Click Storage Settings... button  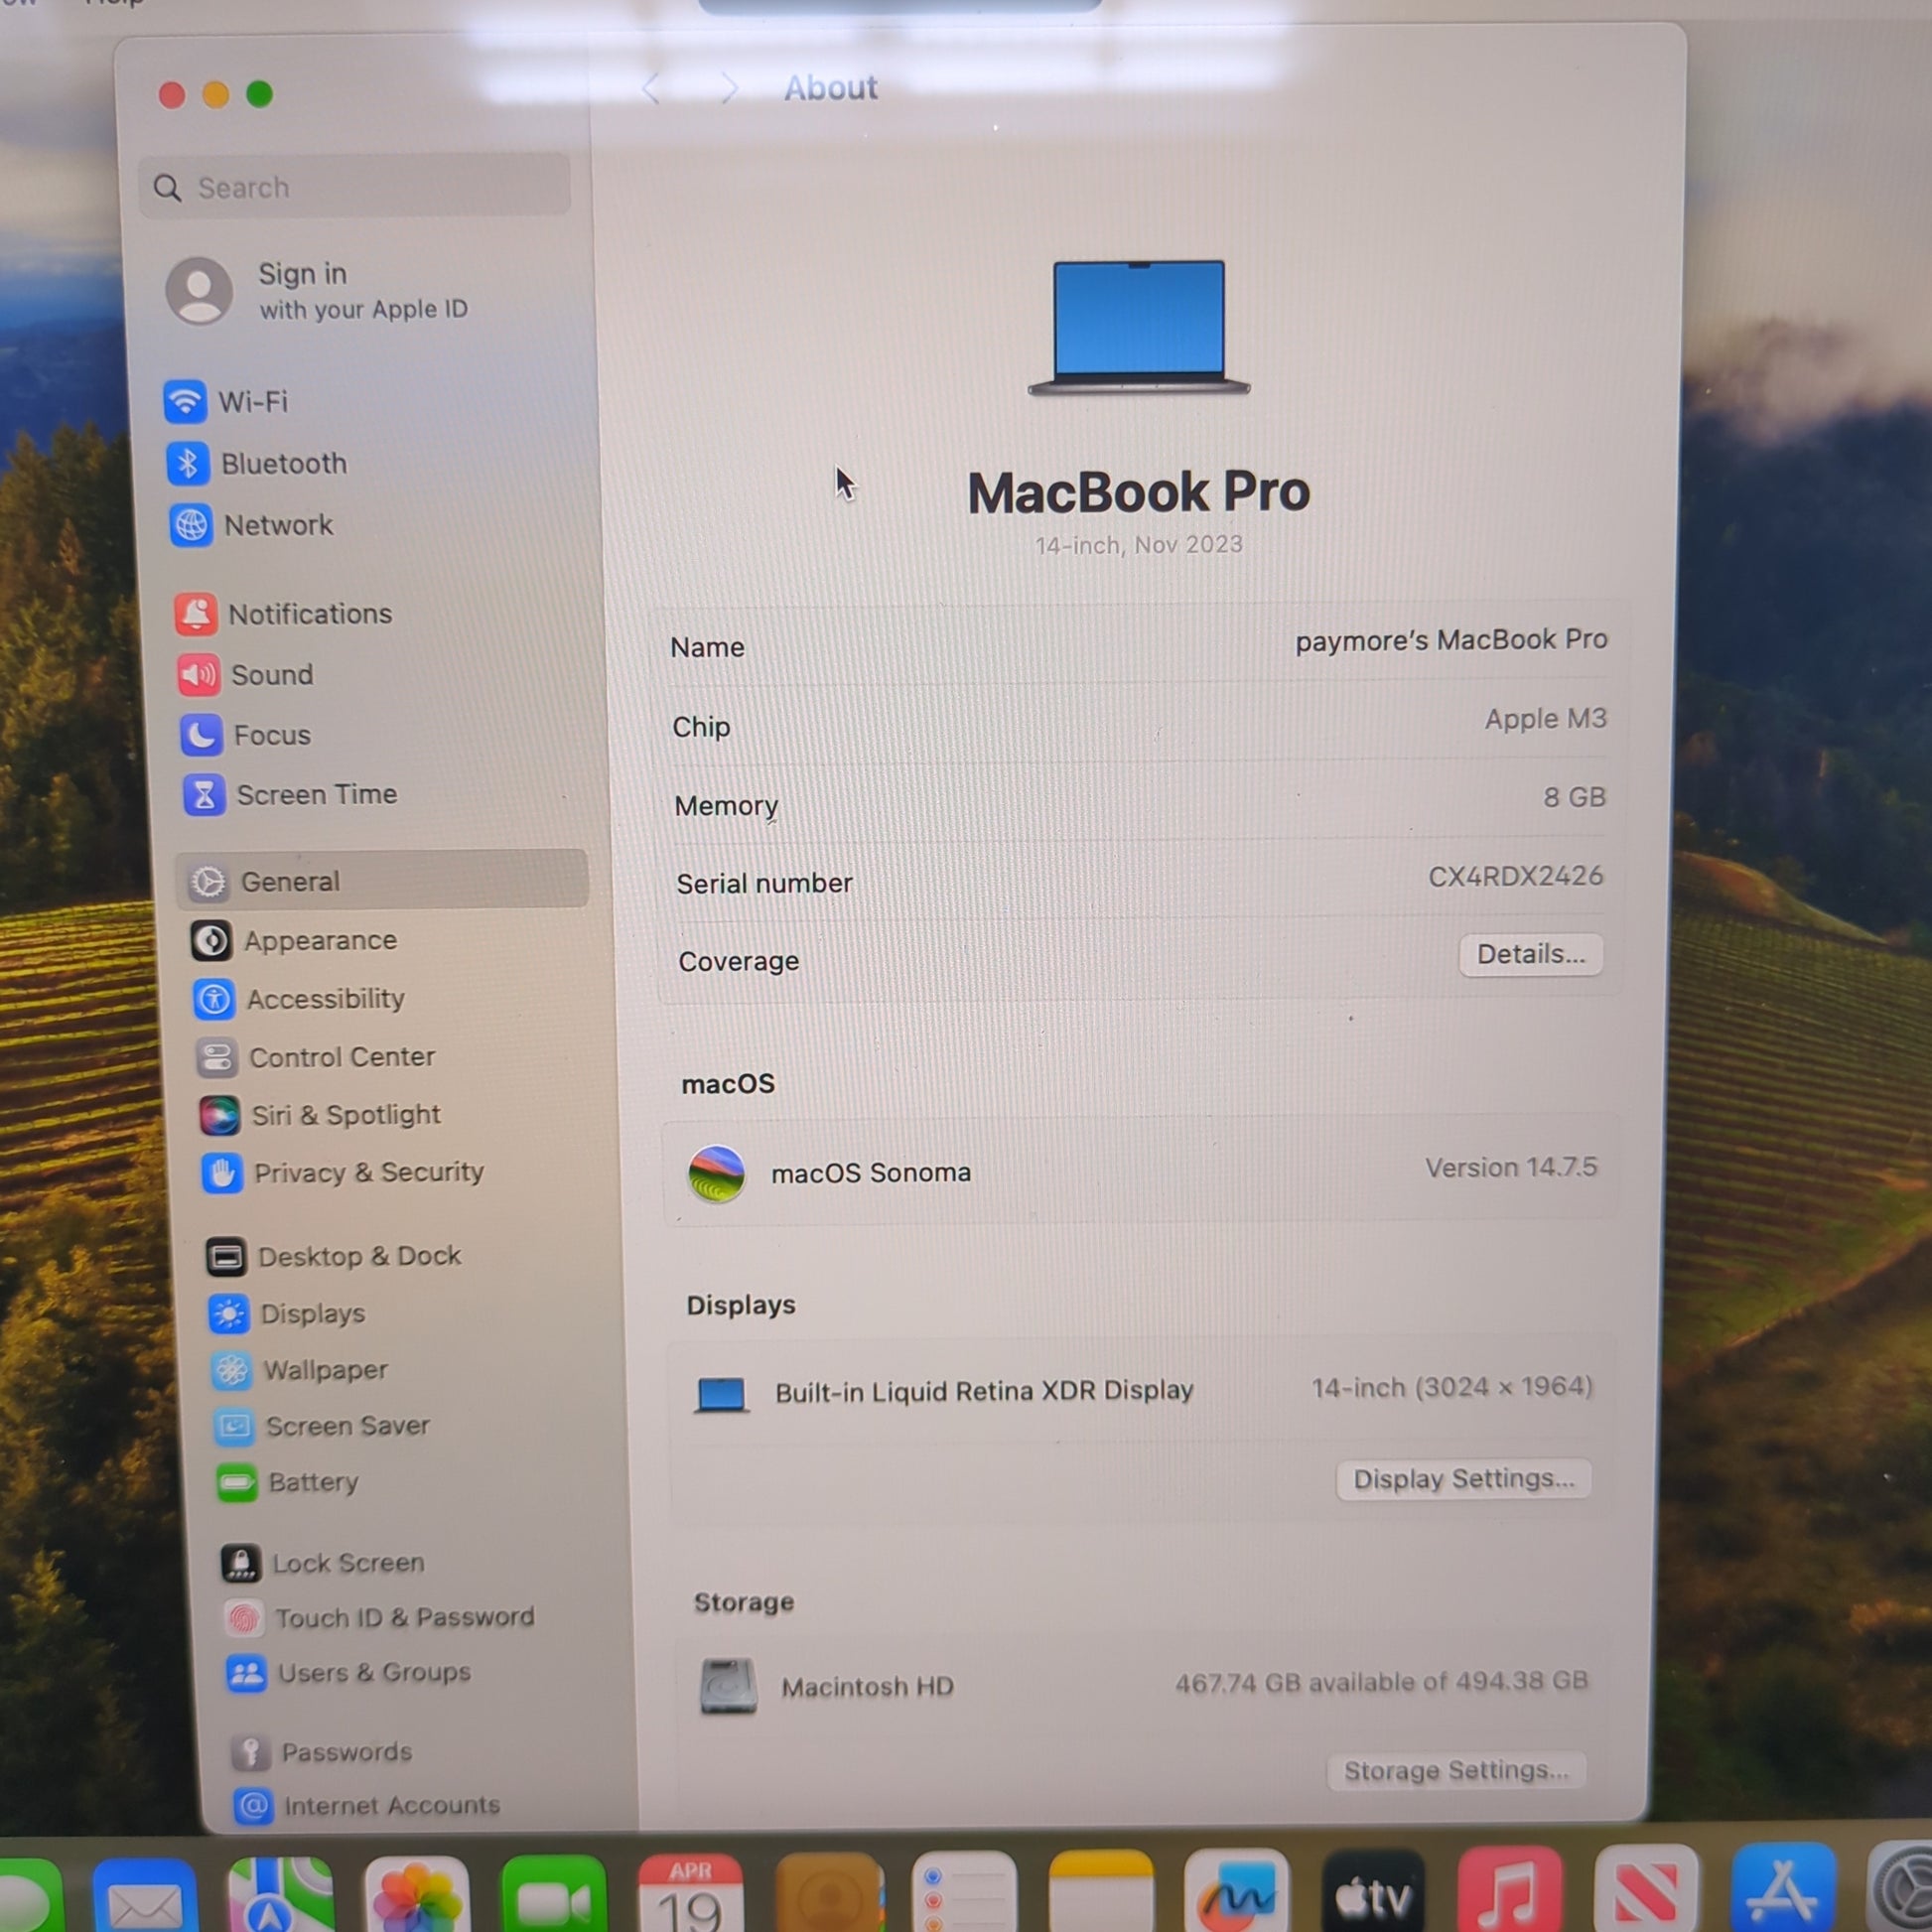pos(1456,1771)
